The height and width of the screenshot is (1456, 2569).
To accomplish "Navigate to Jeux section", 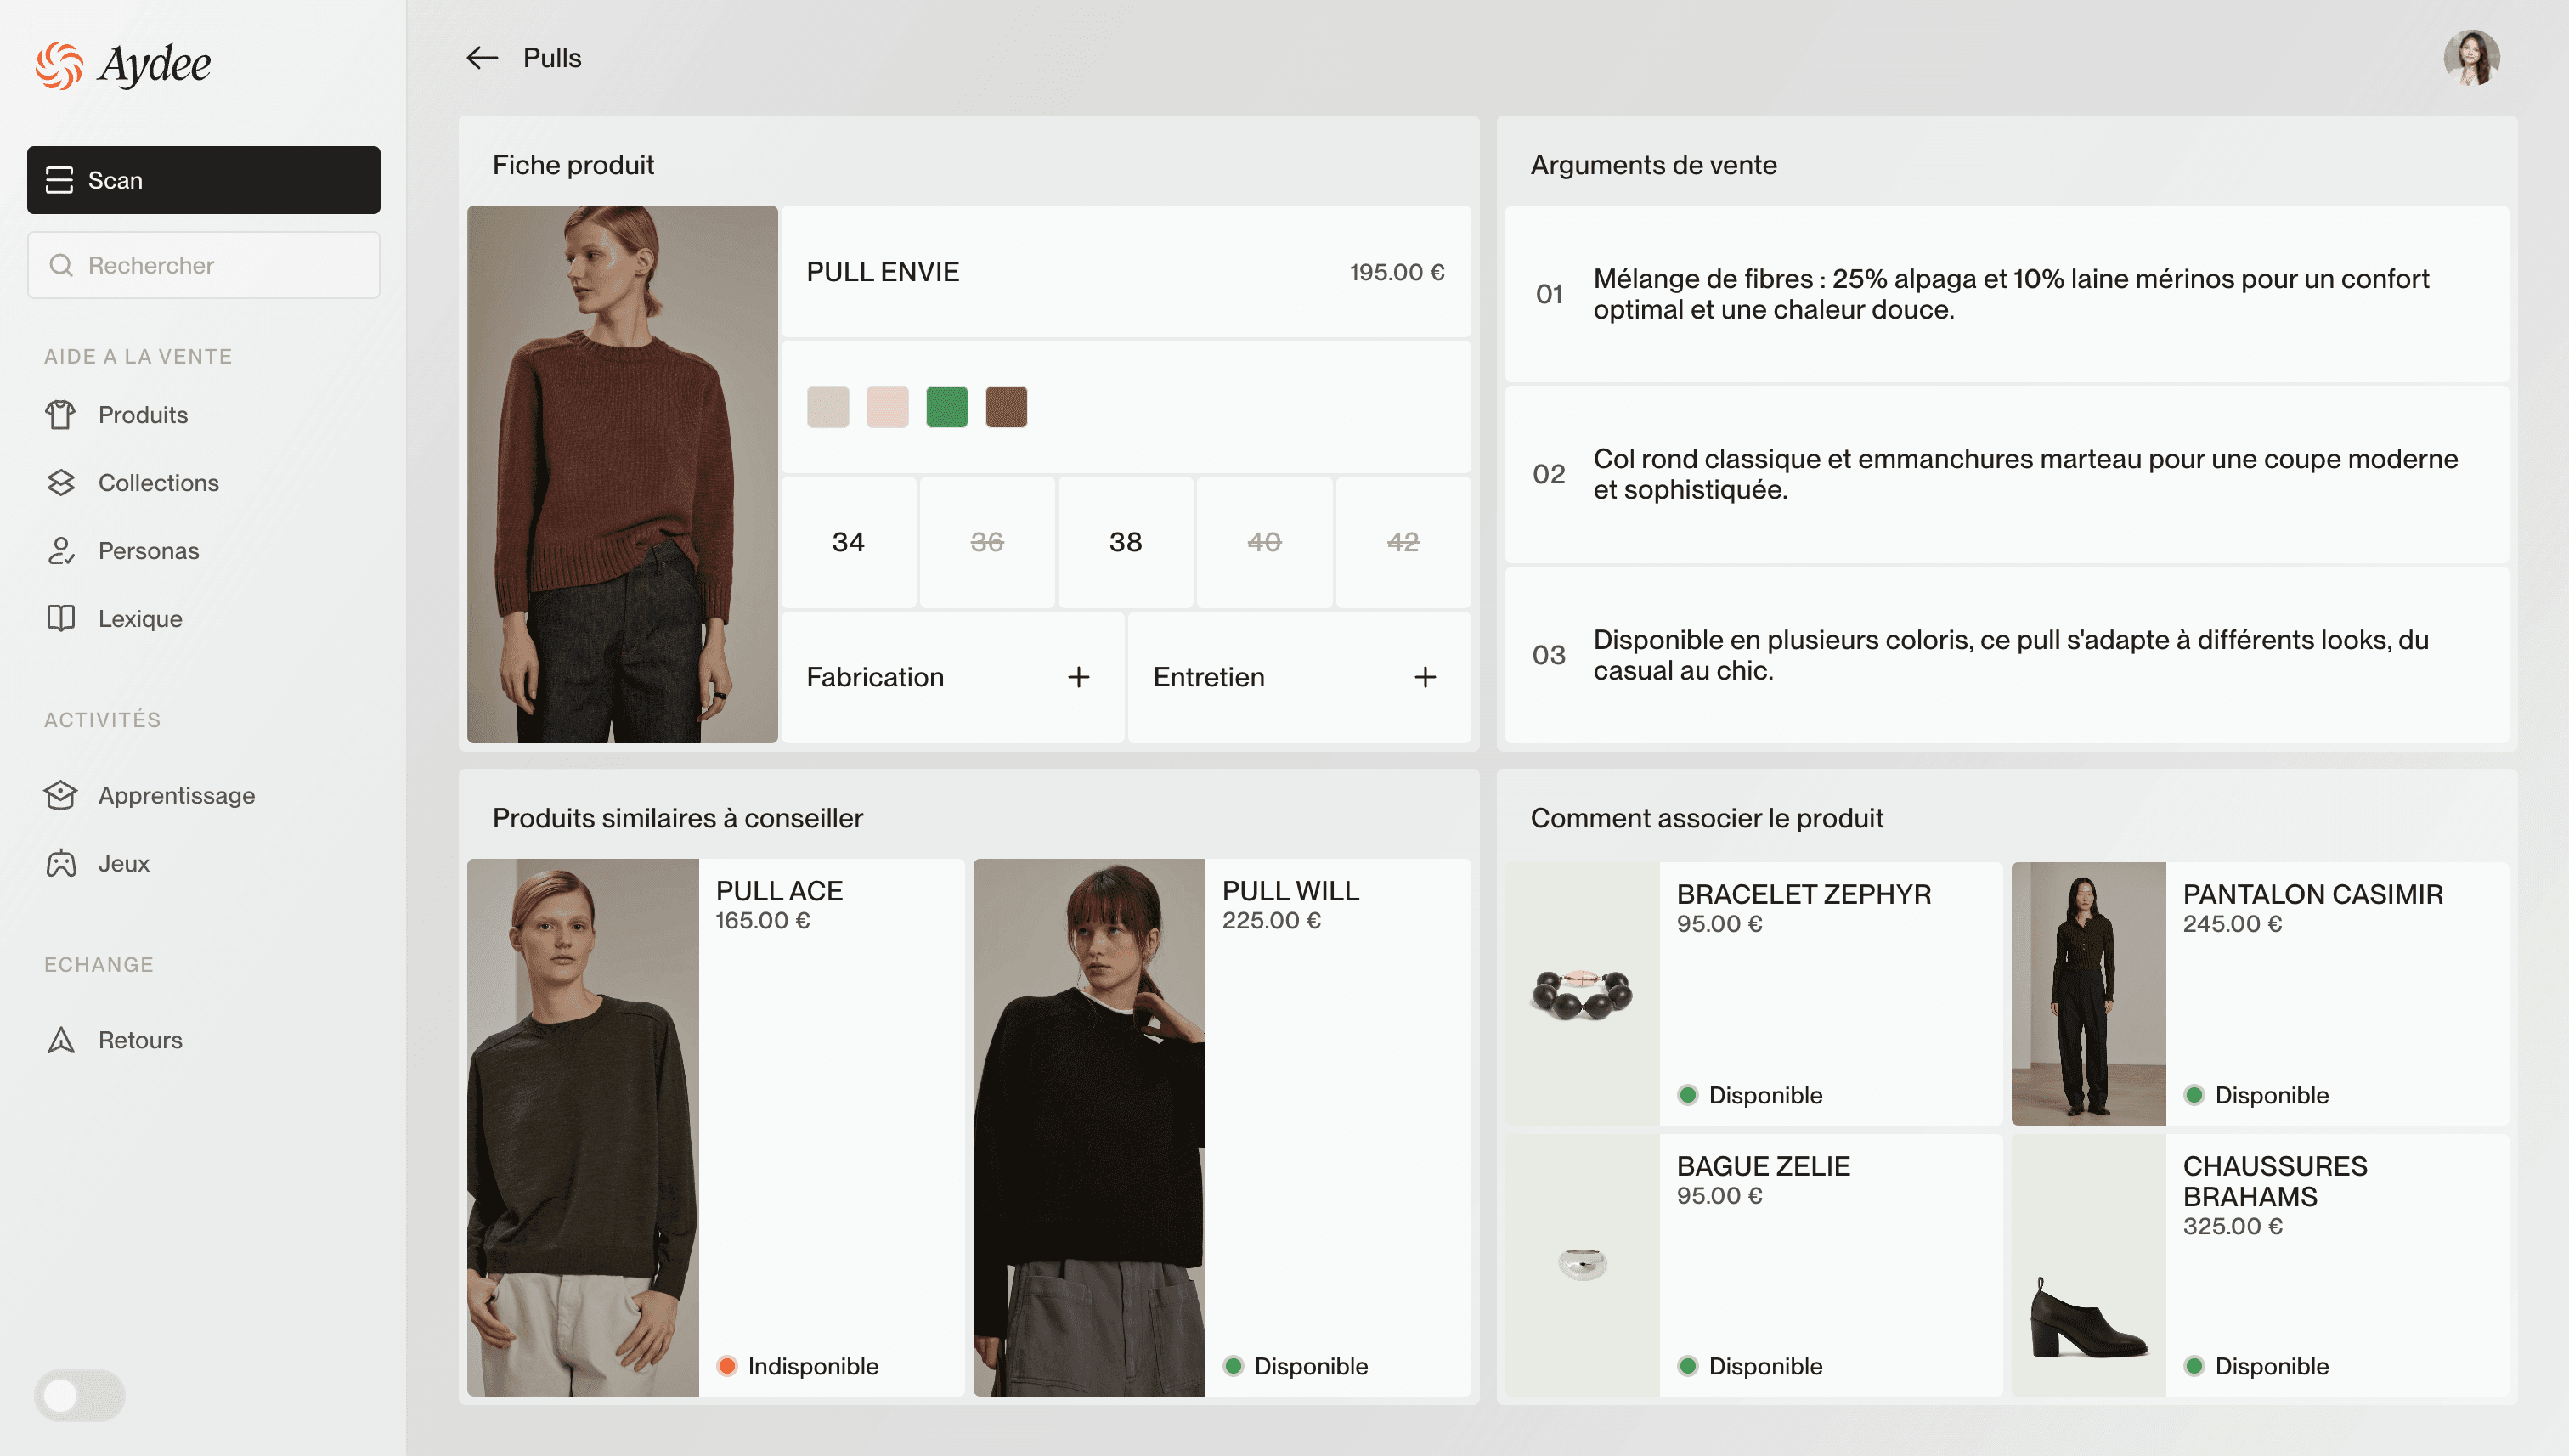I will coord(123,863).
